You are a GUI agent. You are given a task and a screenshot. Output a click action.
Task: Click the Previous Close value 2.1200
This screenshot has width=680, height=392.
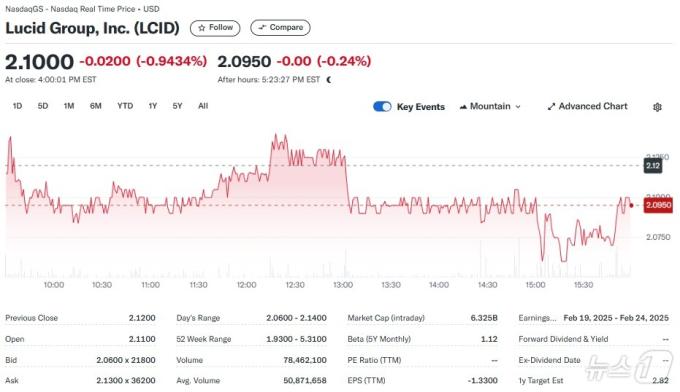click(142, 318)
